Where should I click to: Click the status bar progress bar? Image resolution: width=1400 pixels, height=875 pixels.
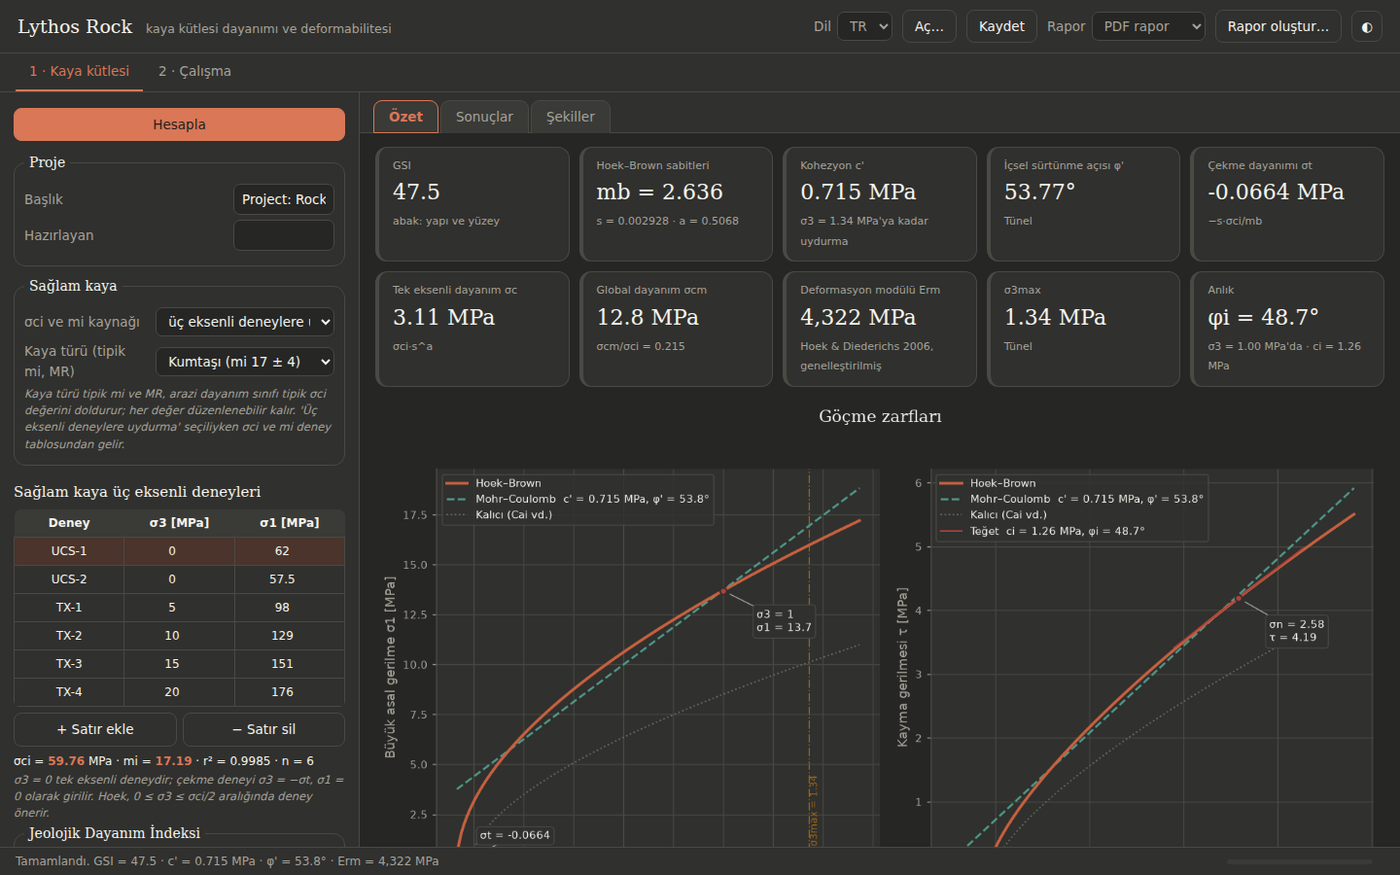[x=1300, y=861]
